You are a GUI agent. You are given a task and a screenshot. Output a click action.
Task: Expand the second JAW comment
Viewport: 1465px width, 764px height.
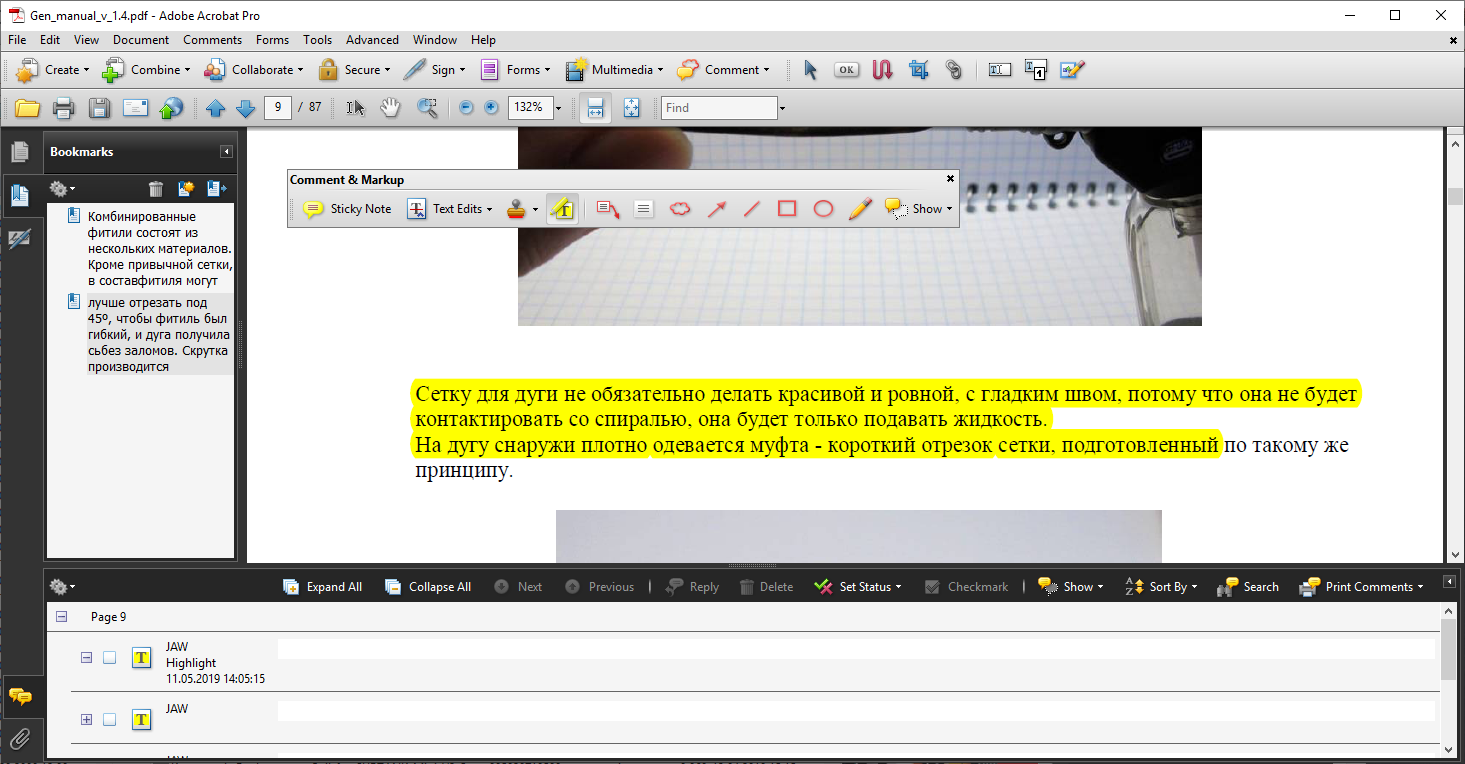coord(86,720)
